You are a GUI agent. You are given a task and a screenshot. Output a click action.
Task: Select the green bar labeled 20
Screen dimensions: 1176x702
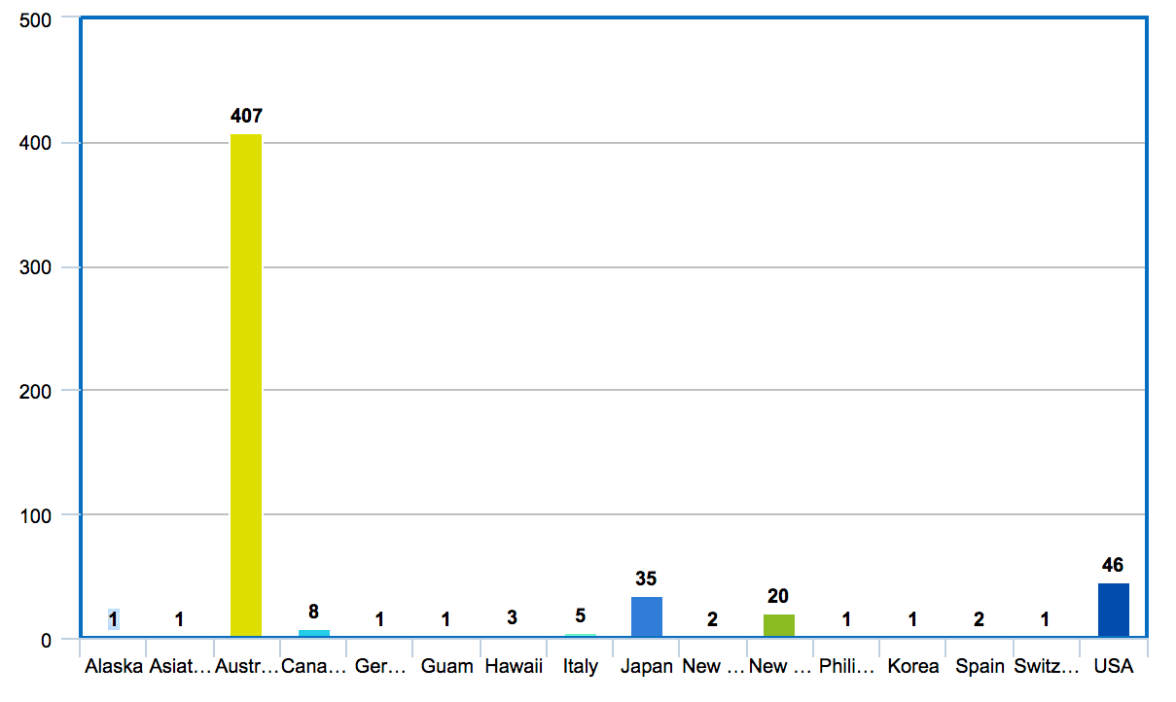pyautogui.click(x=778, y=626)
